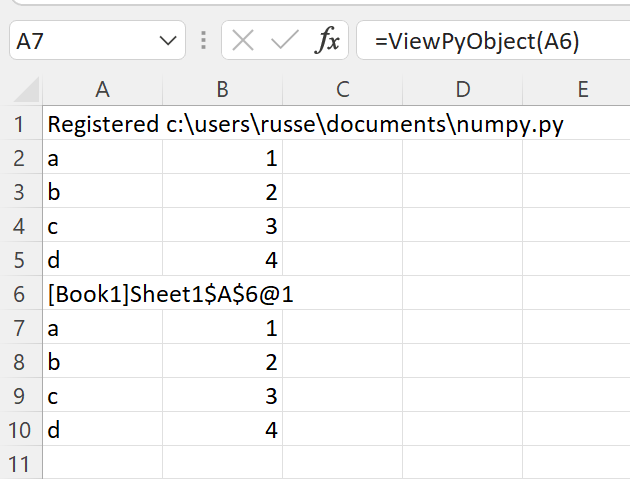Select the column B header
630x479 pixels.
pos(223,89)
